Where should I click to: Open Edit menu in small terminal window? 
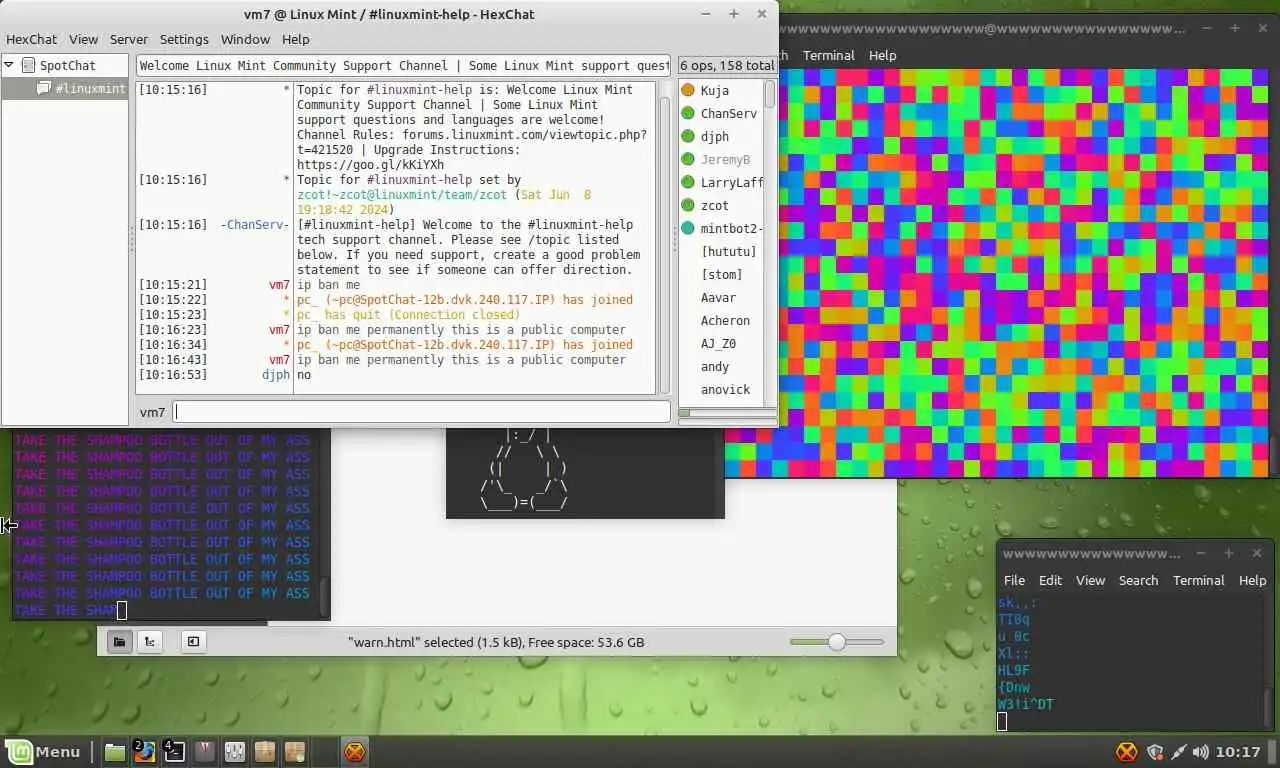[x=1050, y=580]
